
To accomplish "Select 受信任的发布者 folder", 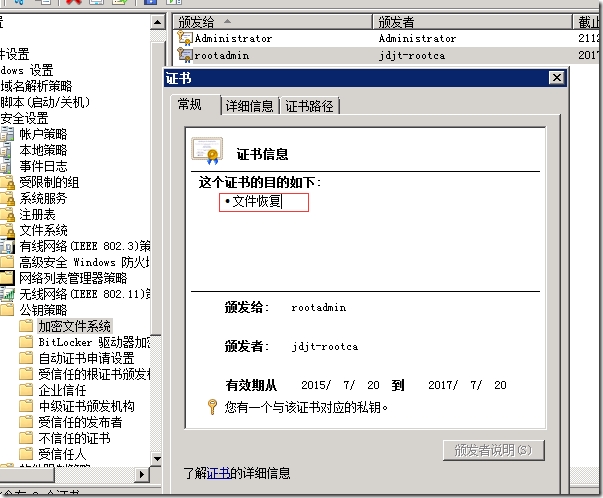I will coord(80,422).
